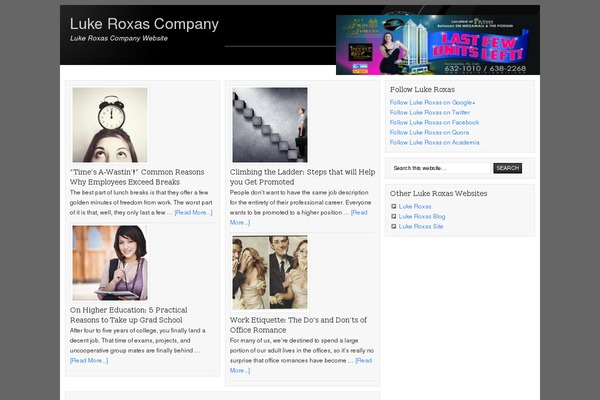Screen dimensions: 600x400
Task: Open the Luke Roxas website link
Action: pyautogui.click(x=415, y=206)
